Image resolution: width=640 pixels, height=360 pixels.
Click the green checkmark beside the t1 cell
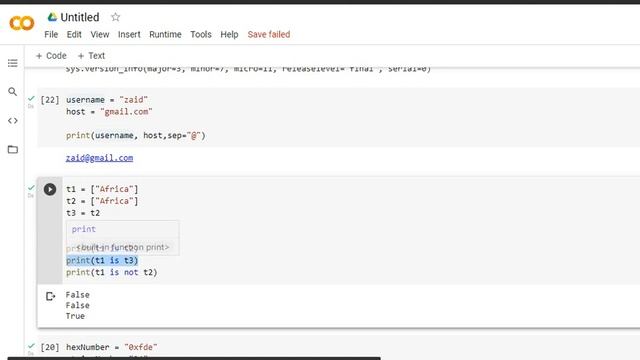click(31, 188)
